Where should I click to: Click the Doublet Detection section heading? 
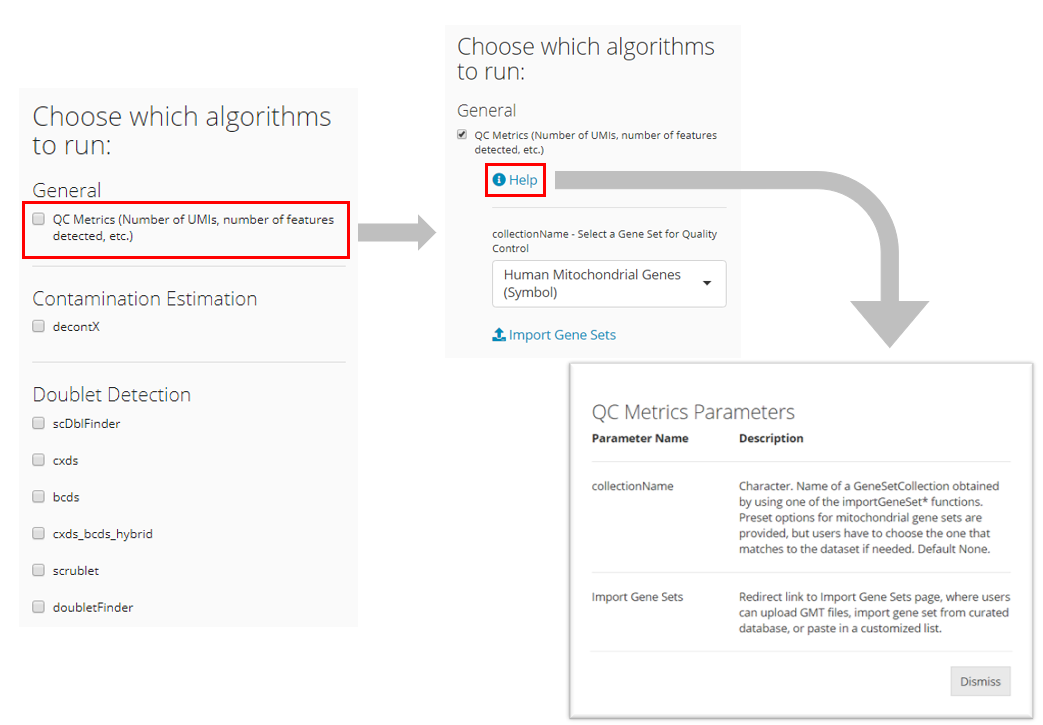[x=111, y=395]
